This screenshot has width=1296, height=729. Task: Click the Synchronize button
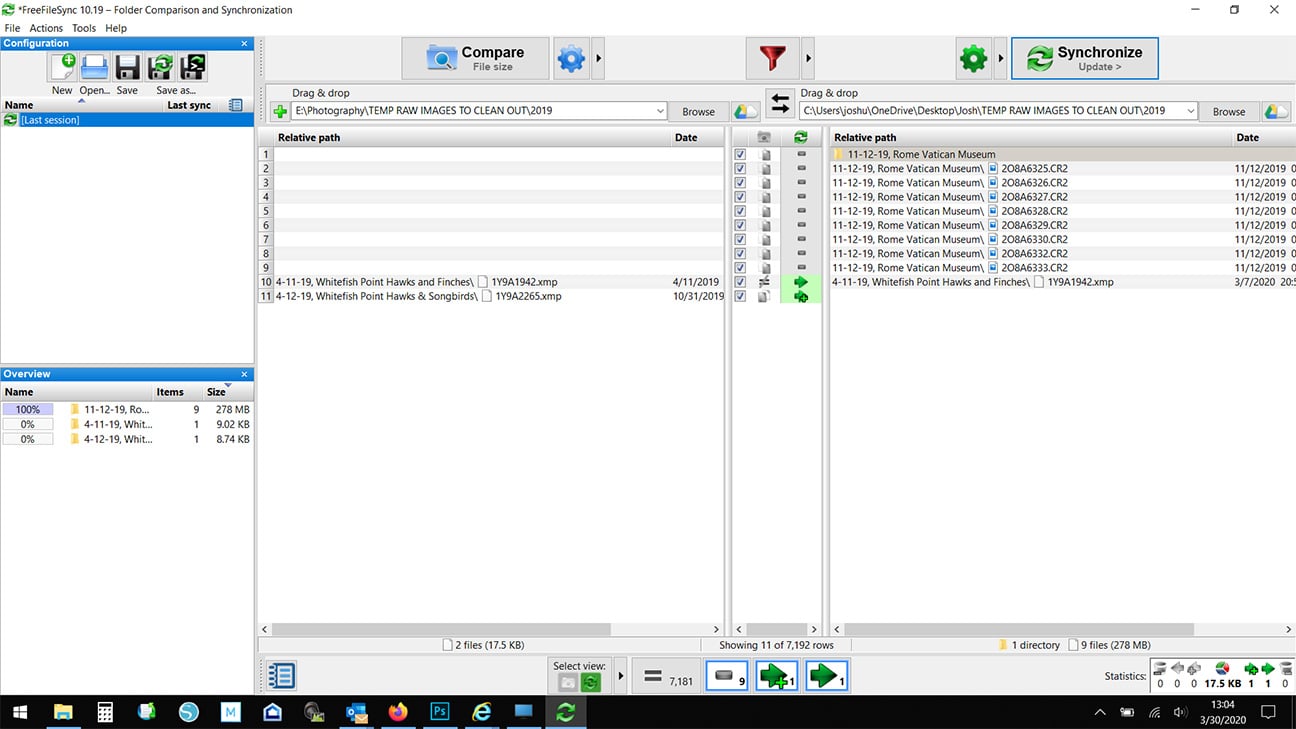point(1085,59)
